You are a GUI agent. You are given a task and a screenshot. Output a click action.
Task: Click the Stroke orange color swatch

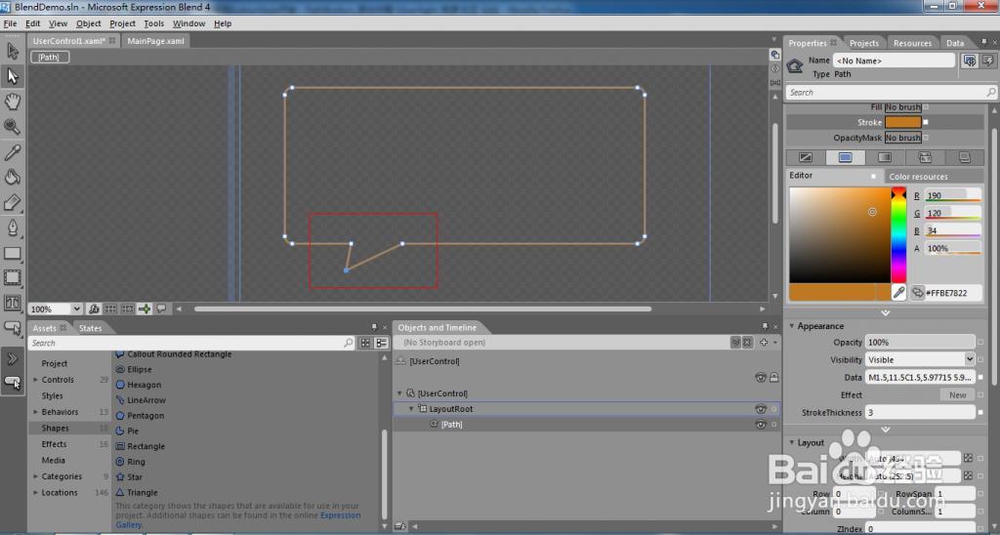click(x=902, y=122)
